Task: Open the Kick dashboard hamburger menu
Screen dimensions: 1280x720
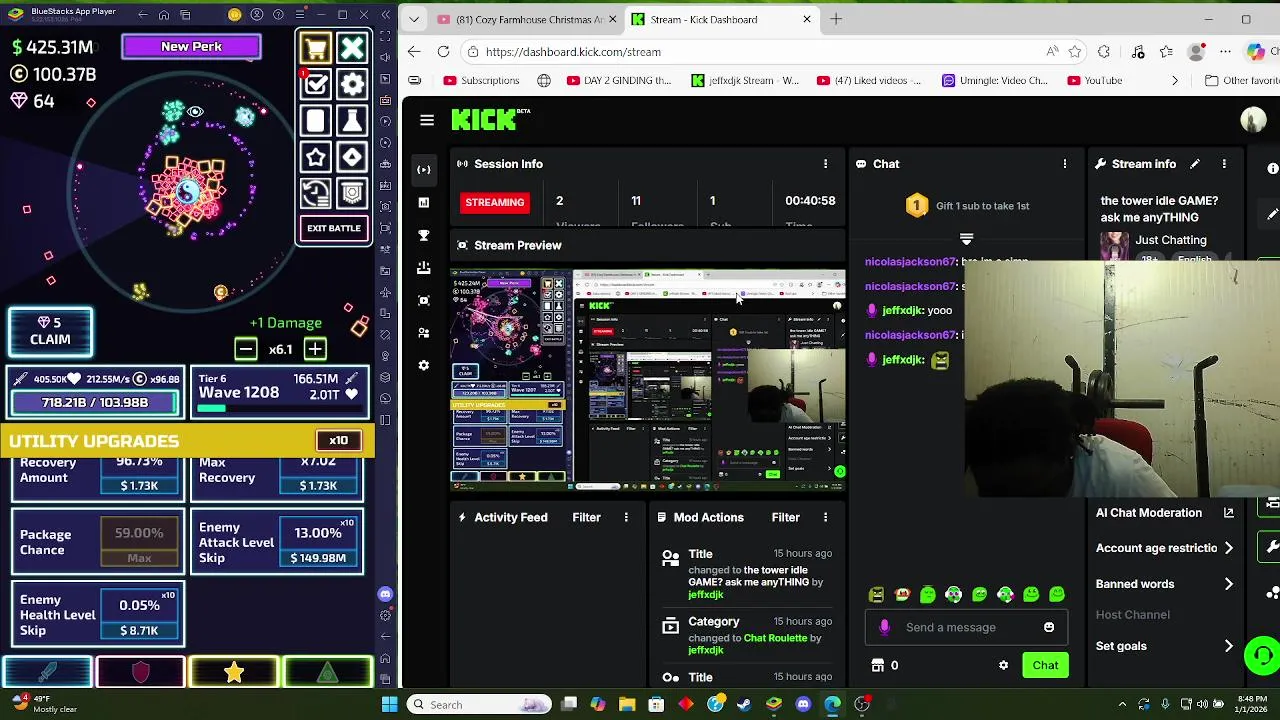Action: click(427, 120)
